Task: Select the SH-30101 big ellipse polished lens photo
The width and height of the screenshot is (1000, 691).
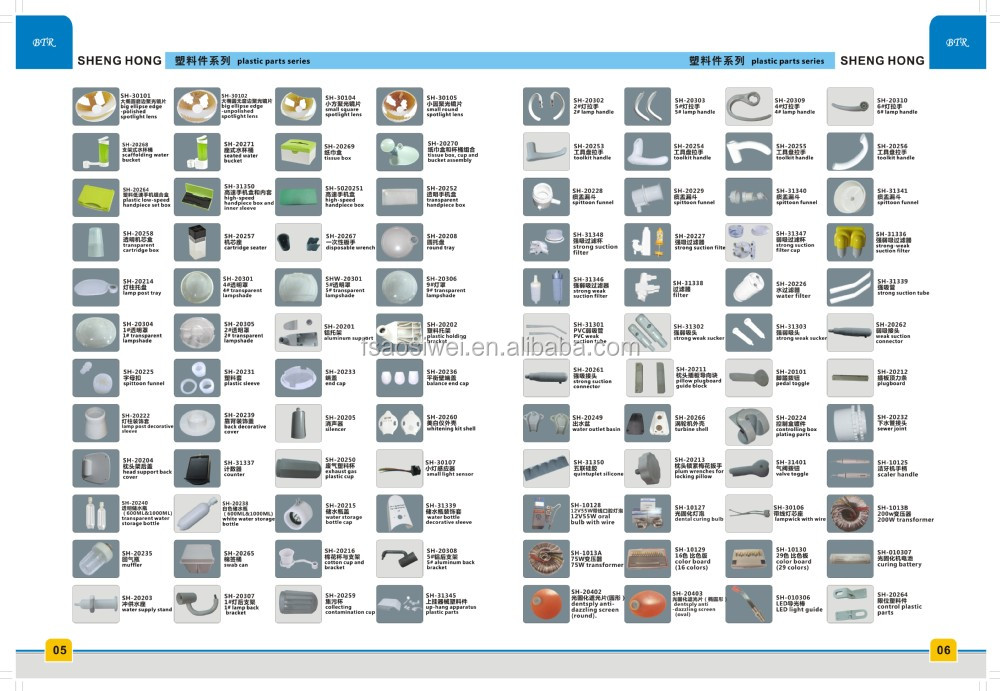Action: [96, 106]
